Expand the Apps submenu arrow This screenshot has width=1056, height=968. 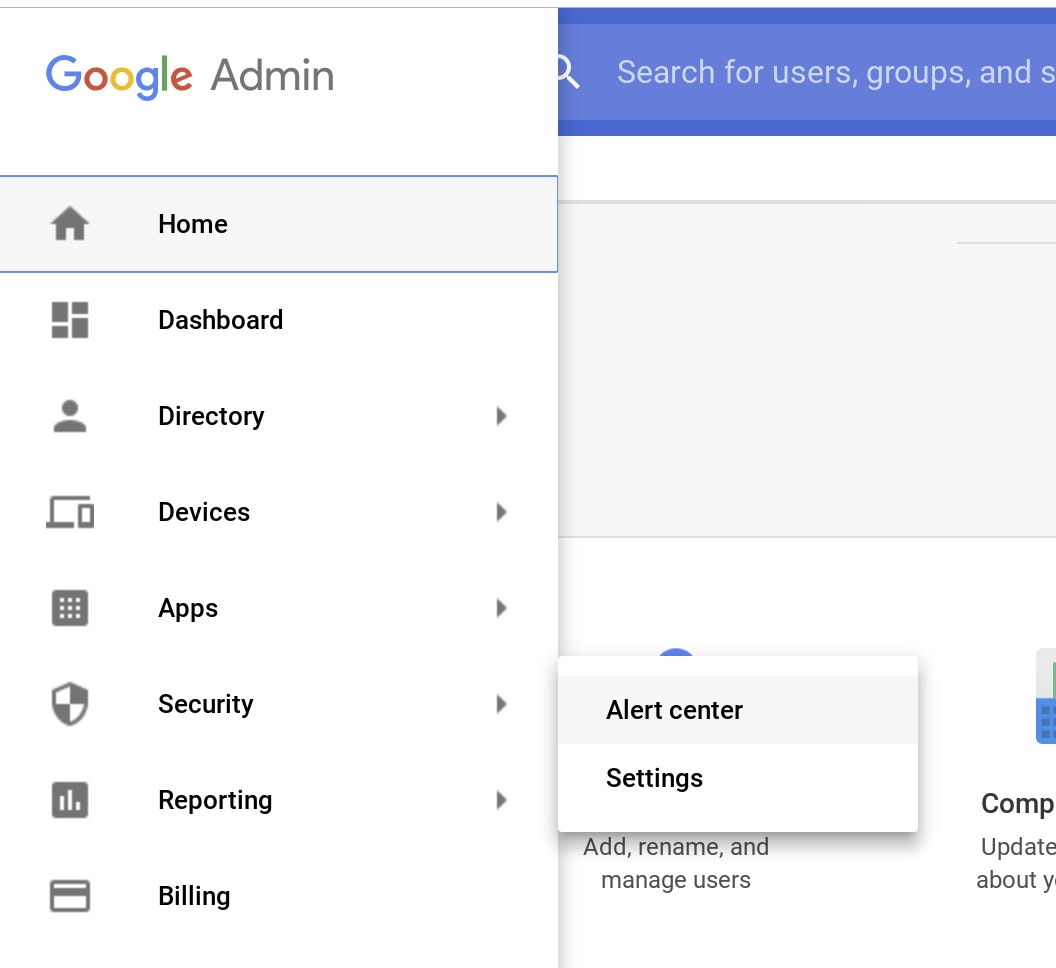[501, 608]
